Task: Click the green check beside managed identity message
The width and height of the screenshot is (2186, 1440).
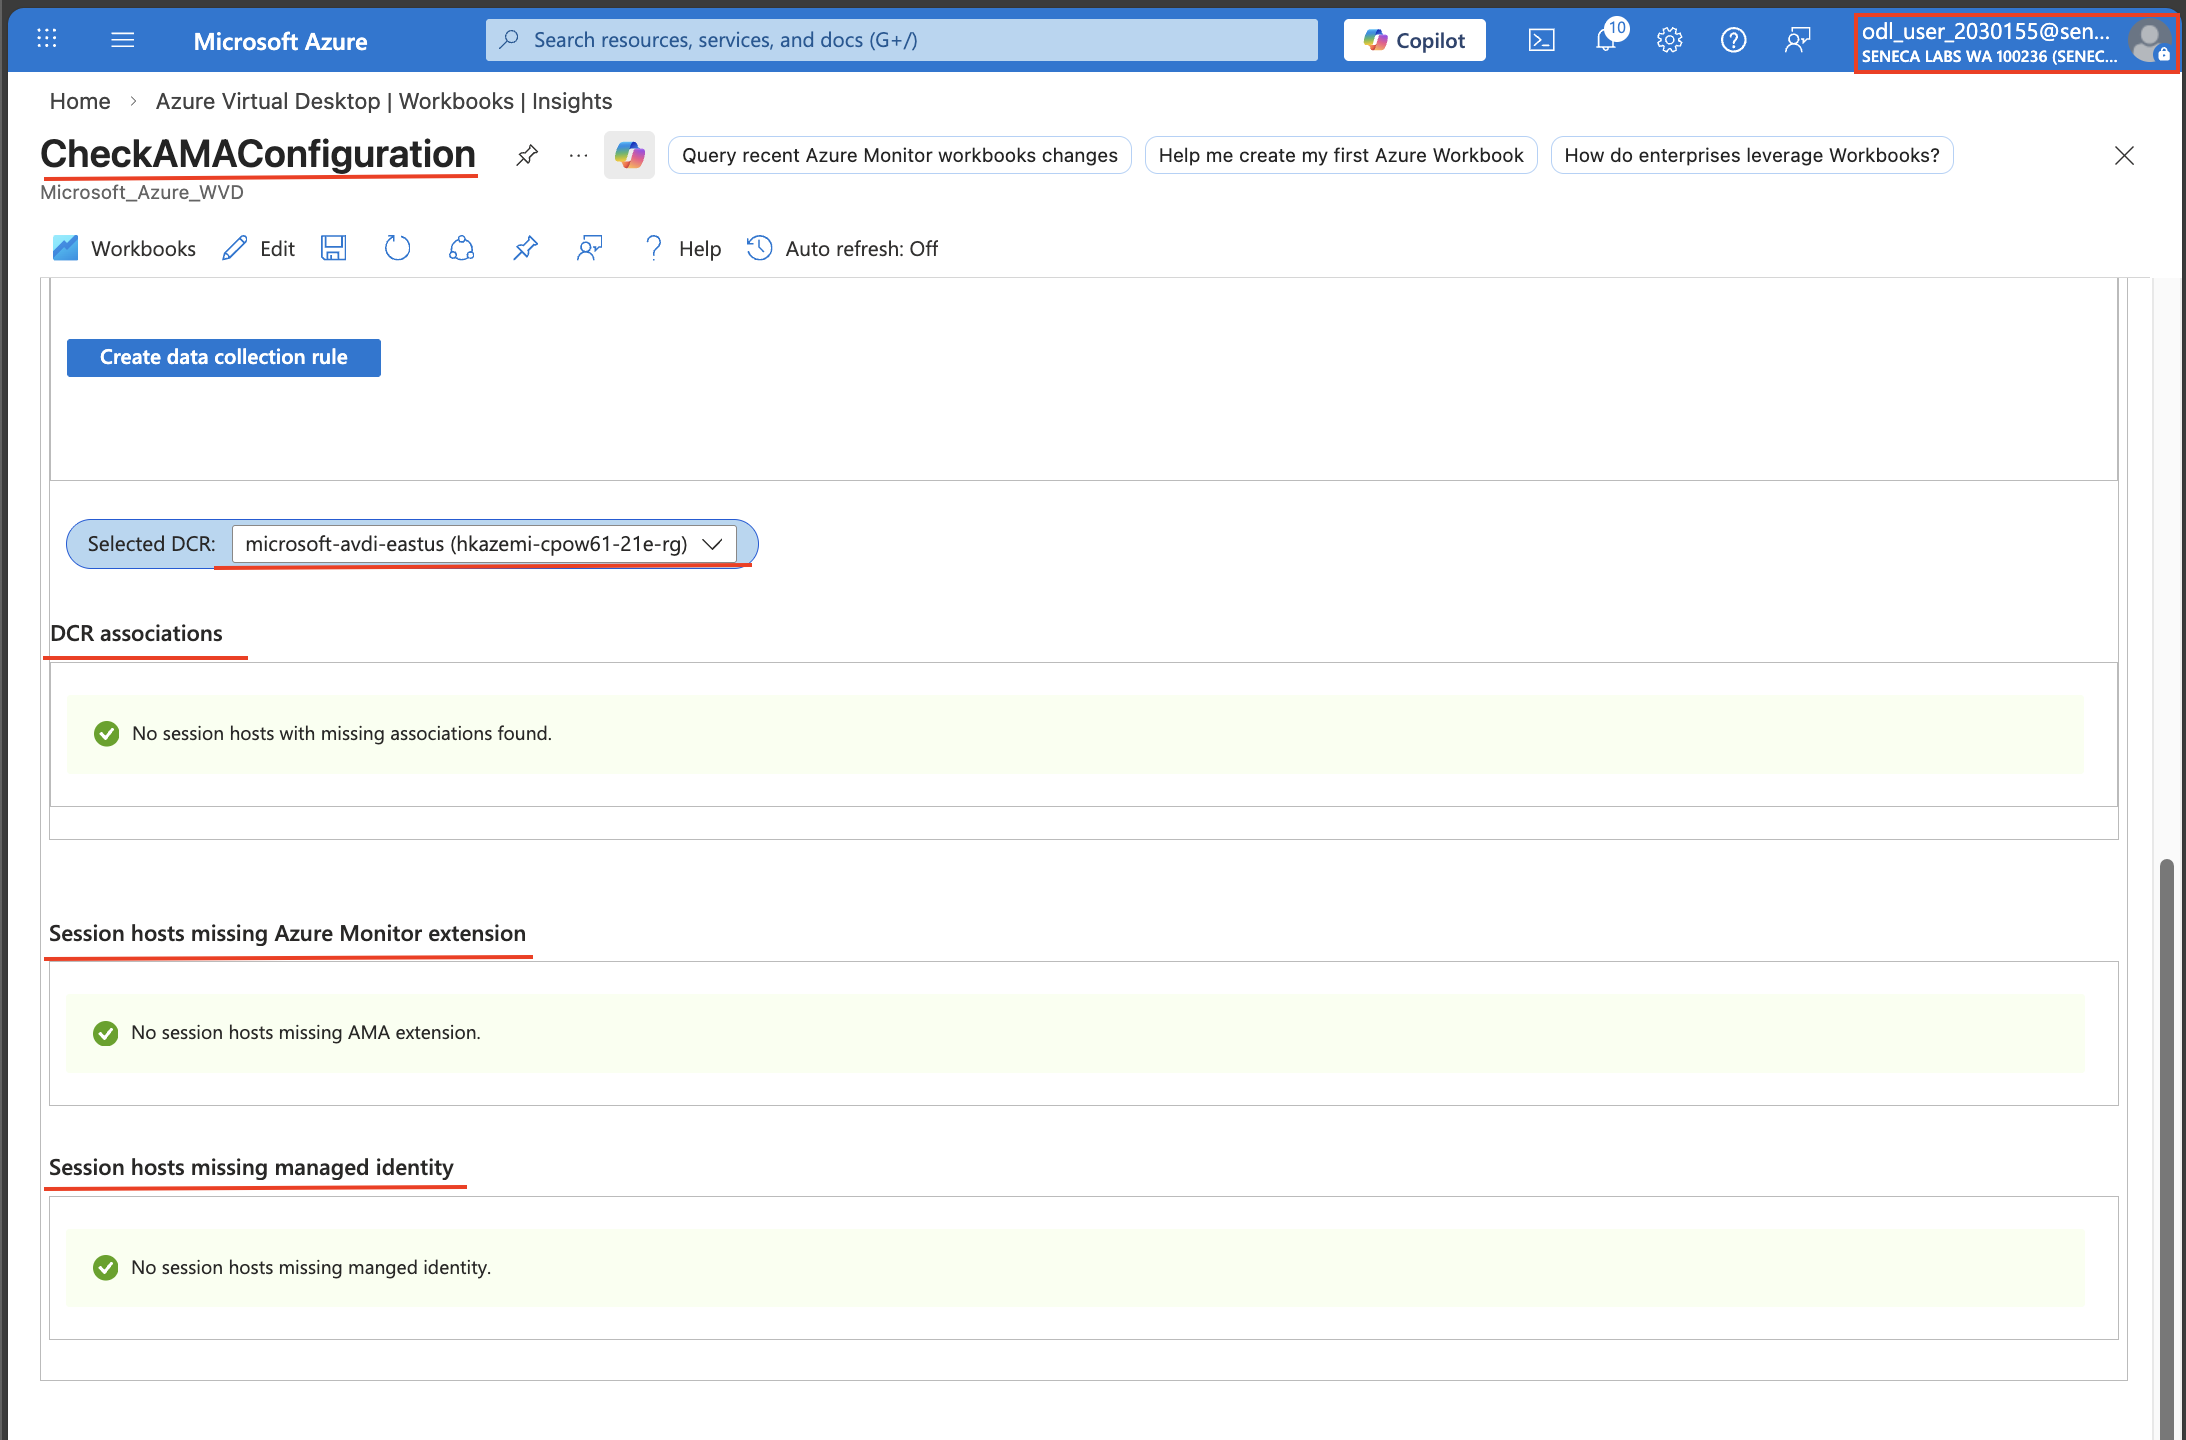Action: (105, 1268)
